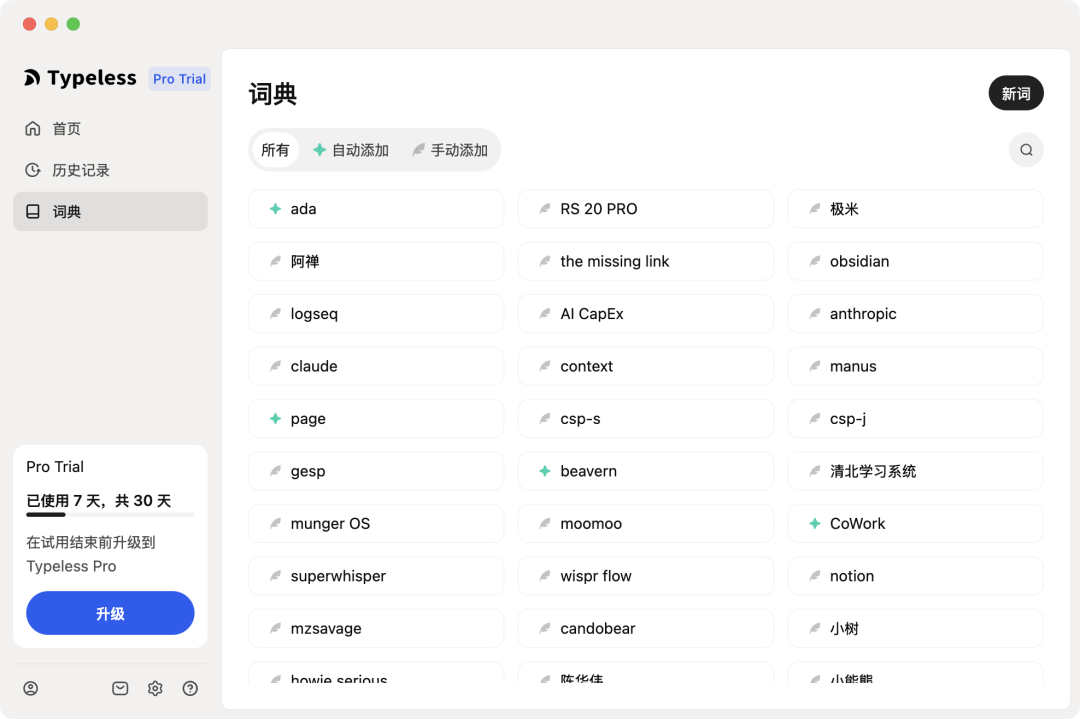Open the 清北学习系统 entry
The image size is (1080, 719).
click(915, 471)
